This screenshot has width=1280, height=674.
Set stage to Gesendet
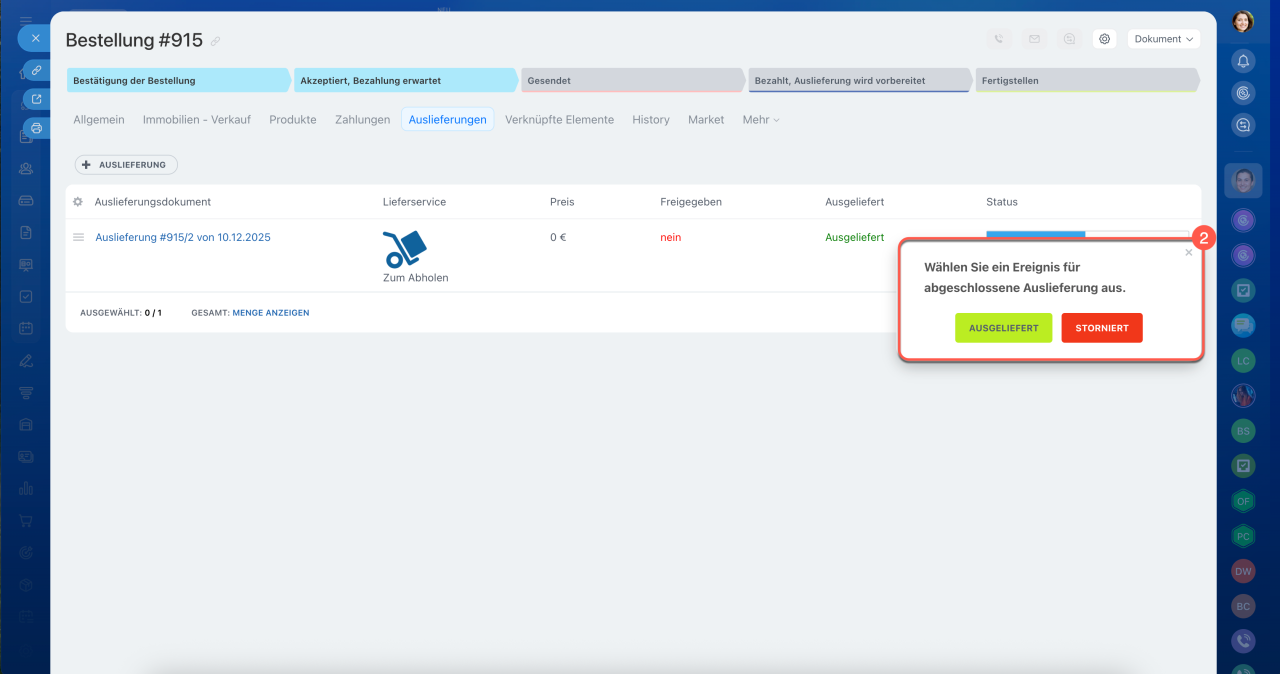point(632,80)
